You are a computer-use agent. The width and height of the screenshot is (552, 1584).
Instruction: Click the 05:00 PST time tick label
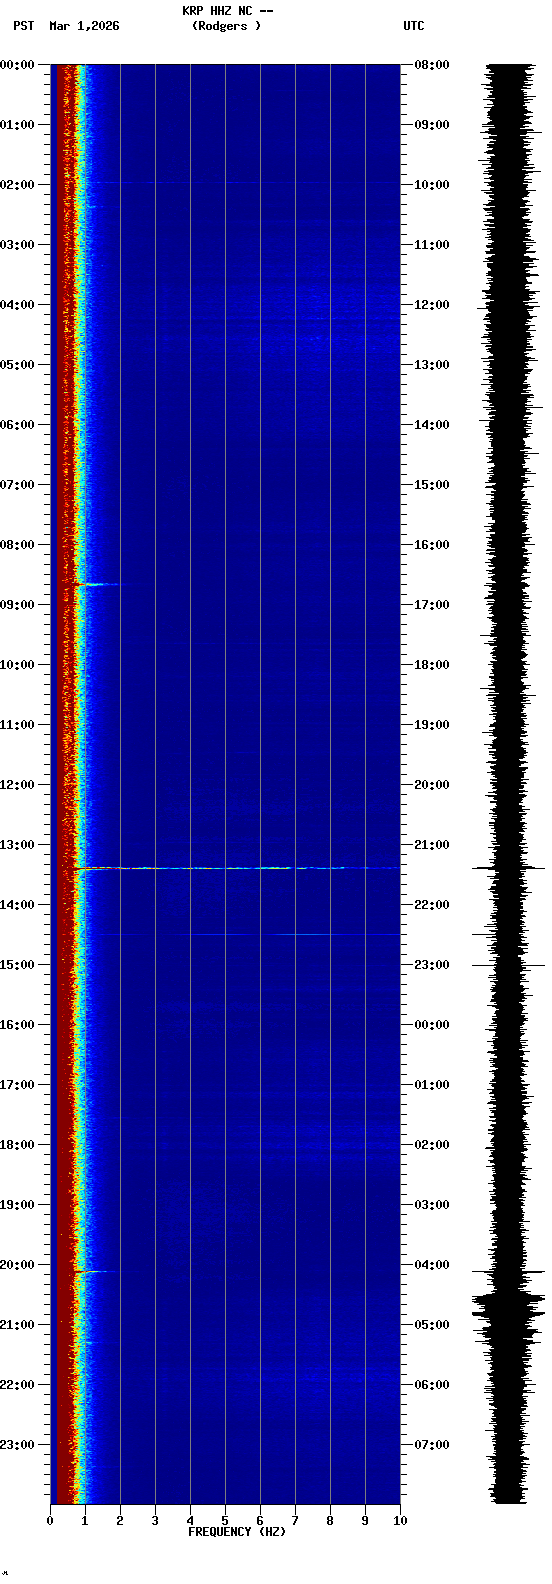pyautogui.click(x=17, y=365)
